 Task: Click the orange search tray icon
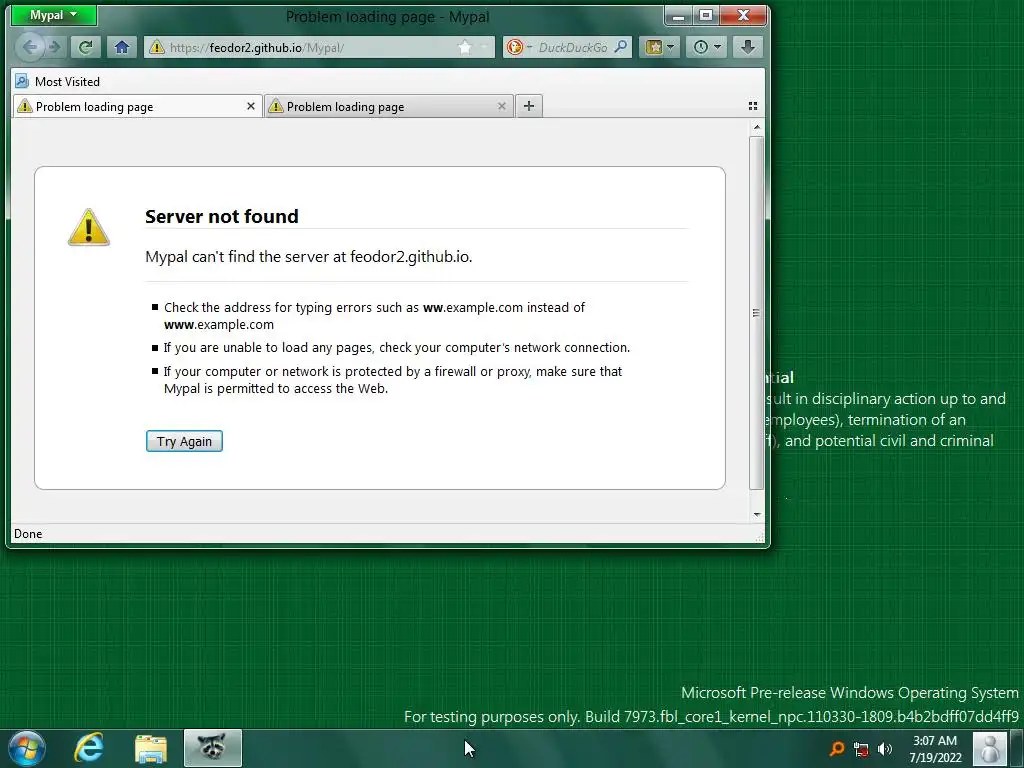837,748
